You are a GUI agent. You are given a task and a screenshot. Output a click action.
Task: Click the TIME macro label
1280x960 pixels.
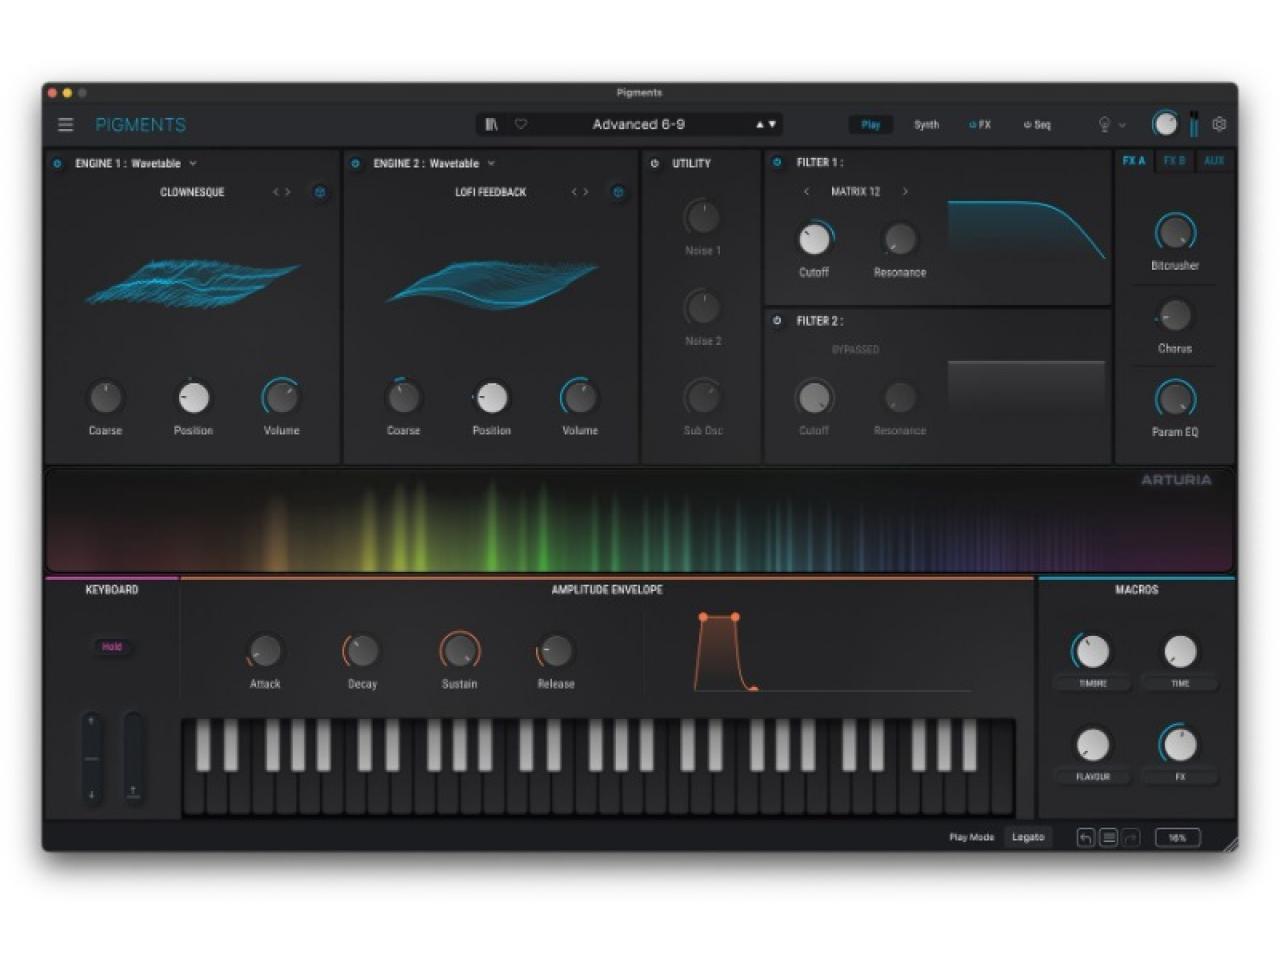click(1180, 684)
